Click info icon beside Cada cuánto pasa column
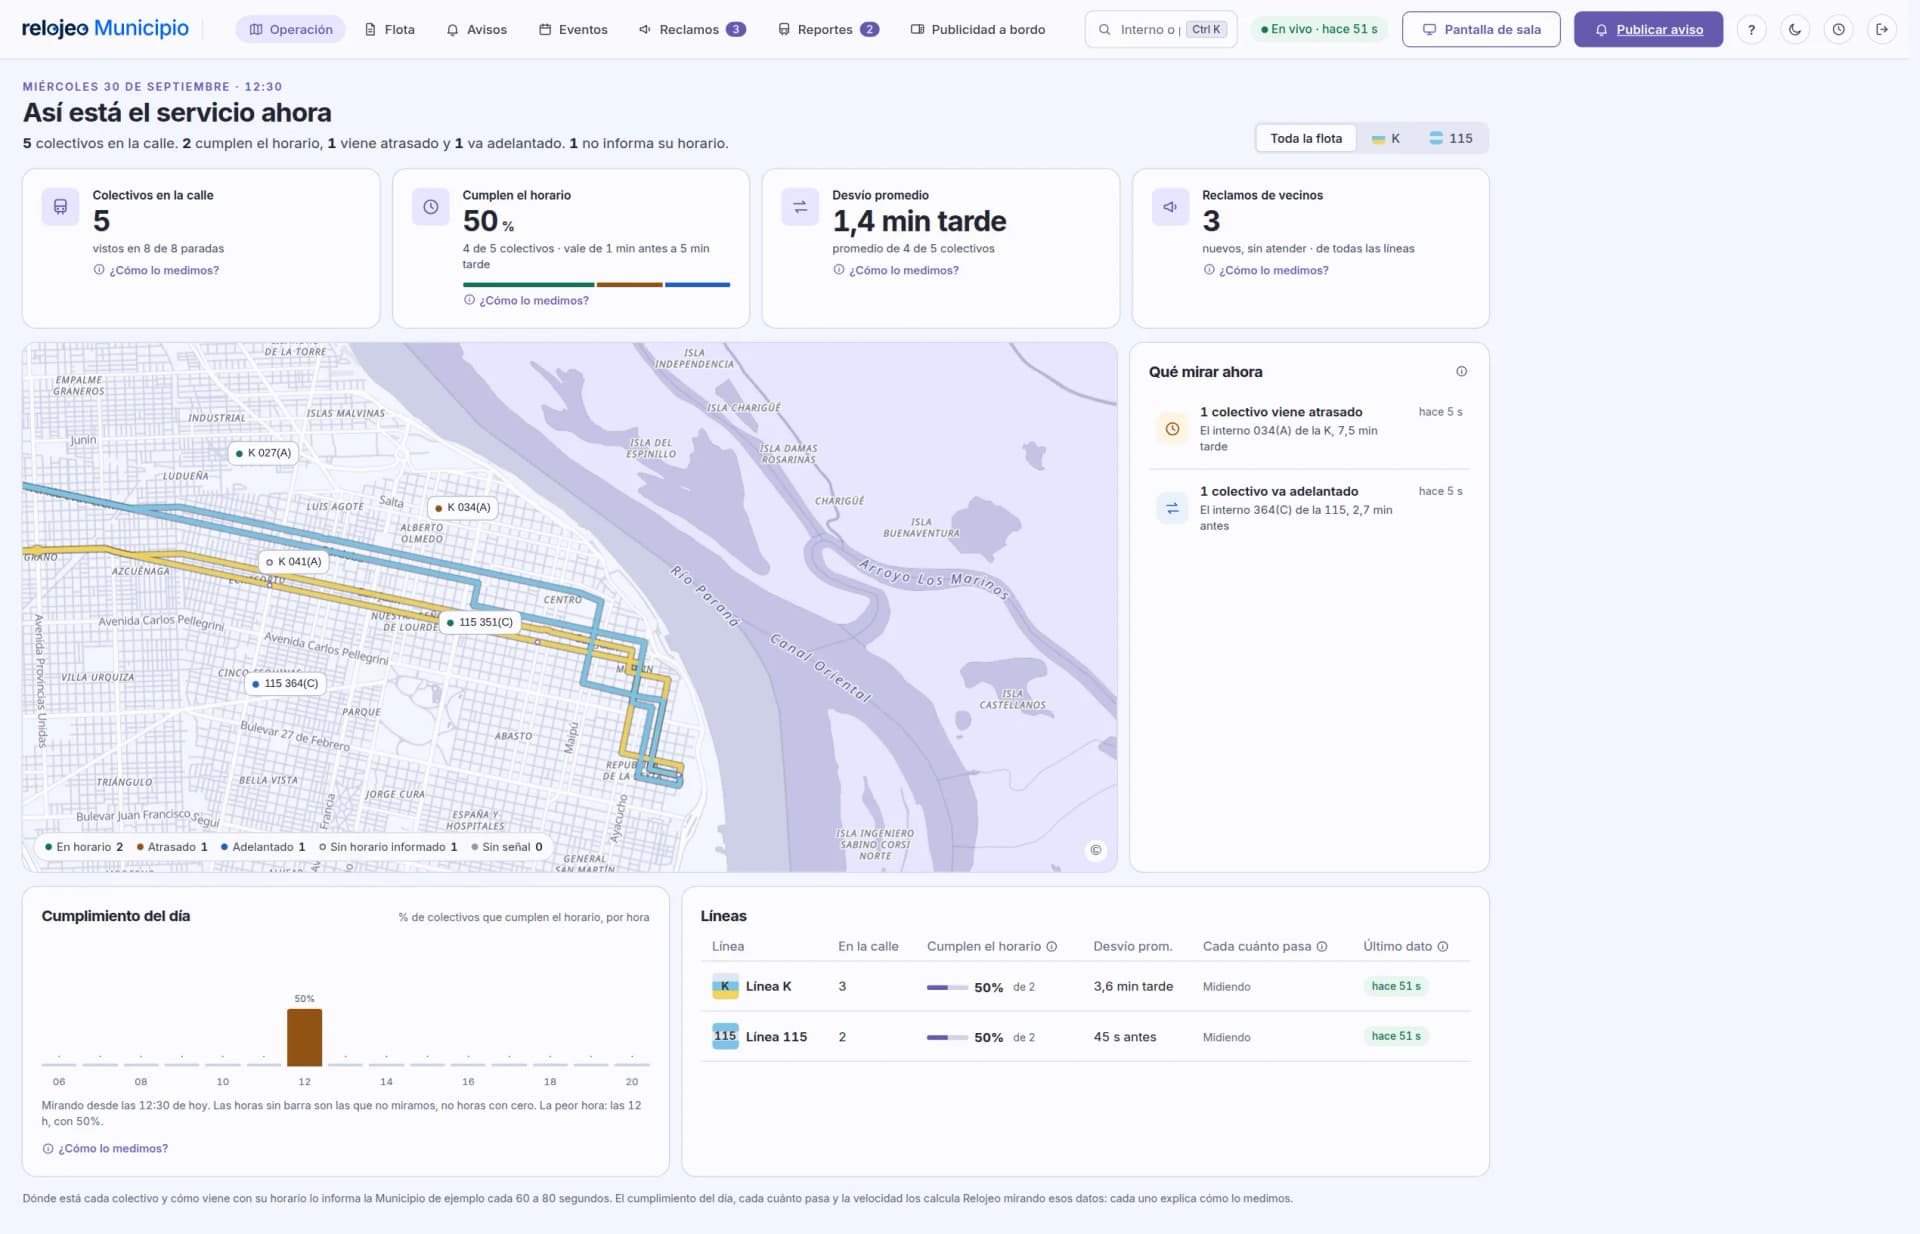The height and width of the screenshot is (1234, 1920). [x=1321, y=947]
